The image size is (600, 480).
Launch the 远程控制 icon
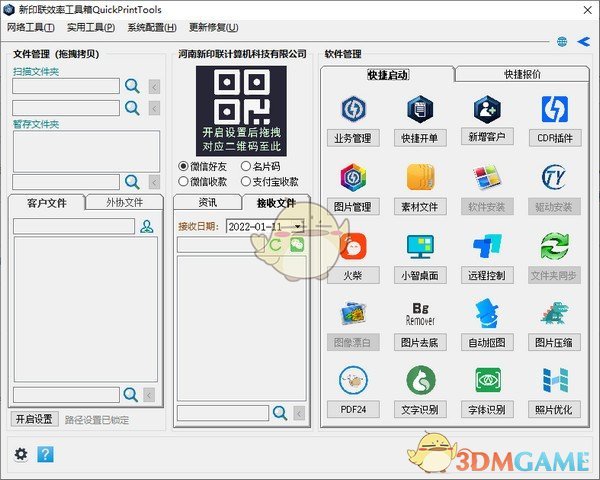click(487, 245)
